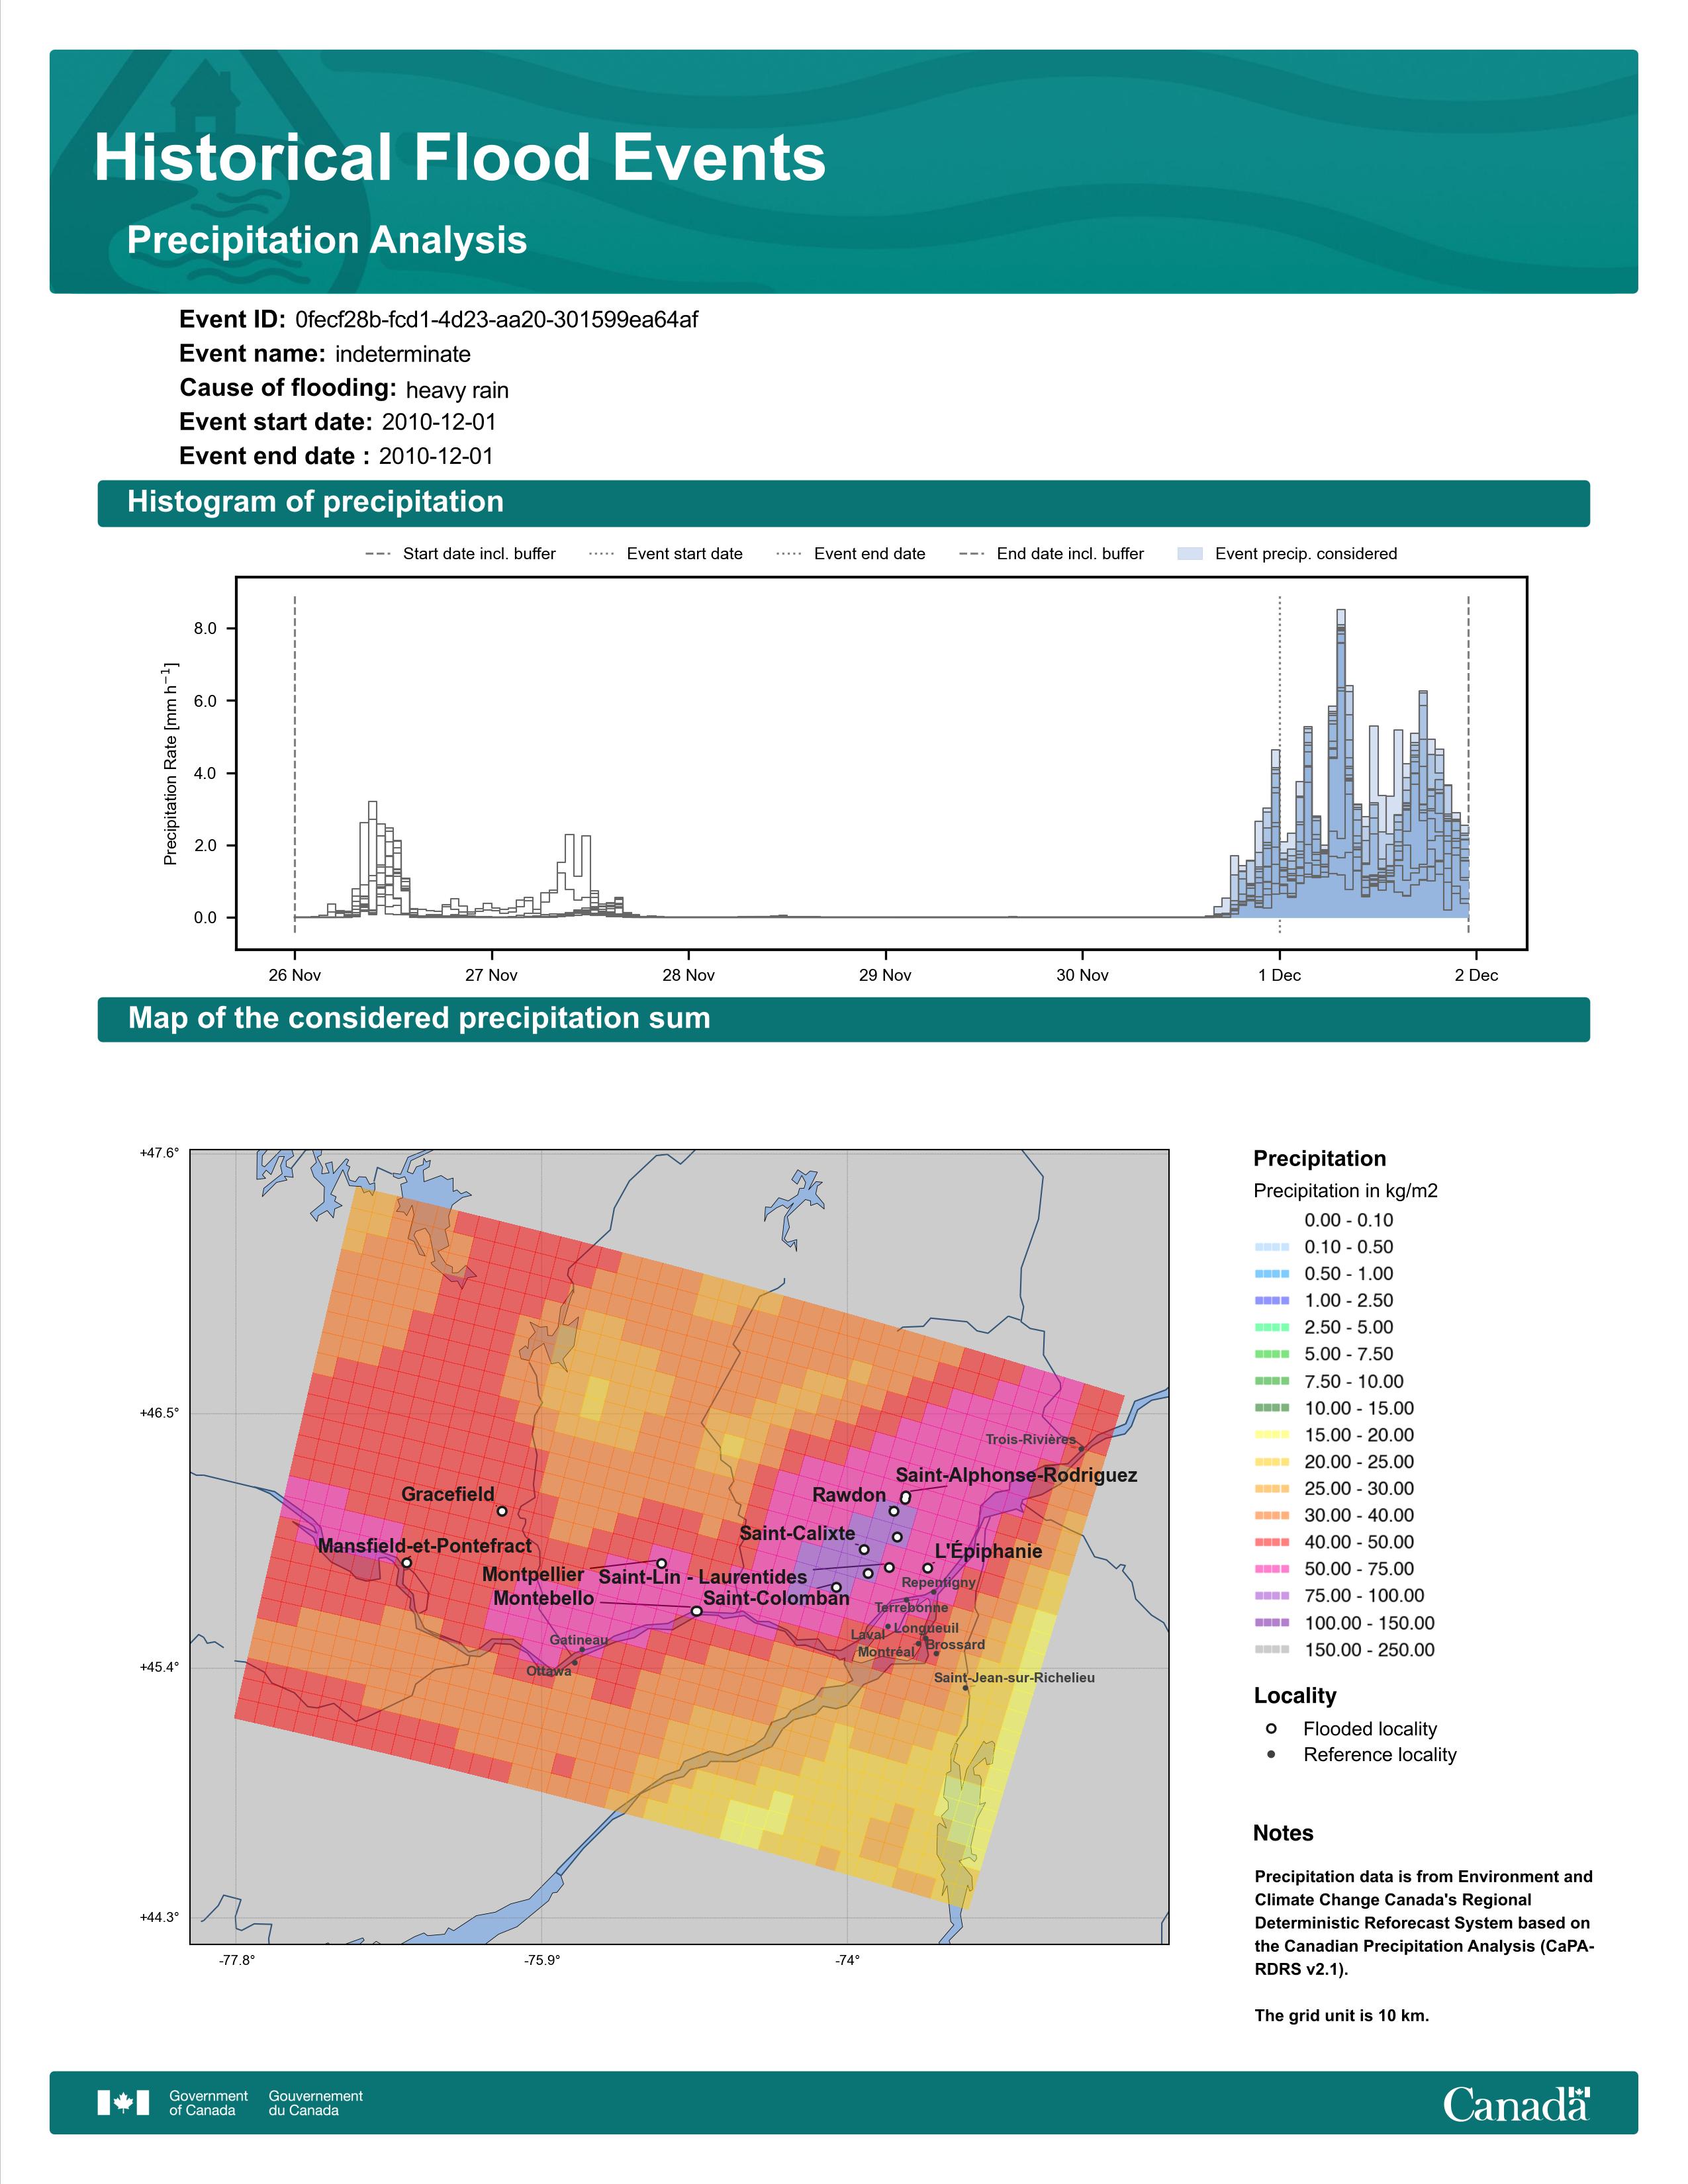1688x2184 pixels.
Task: Click the Saint-Lin - Laurentides map label
Action: tap(702, 1577)
